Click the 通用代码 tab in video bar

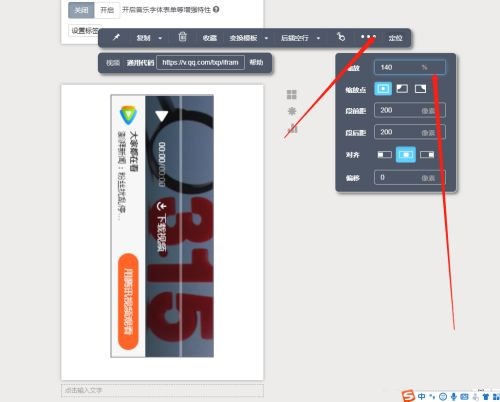point(140,63)
